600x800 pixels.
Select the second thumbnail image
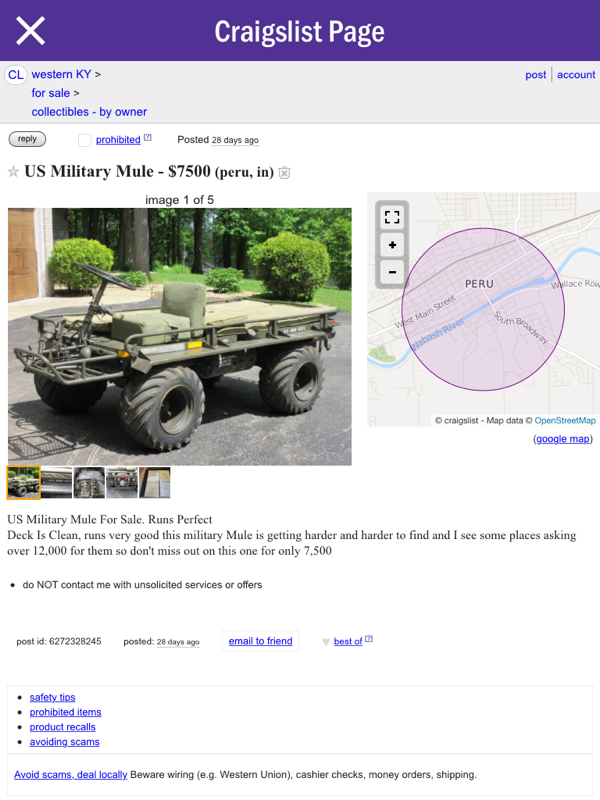pyautogui.click(x=57, y=483)
